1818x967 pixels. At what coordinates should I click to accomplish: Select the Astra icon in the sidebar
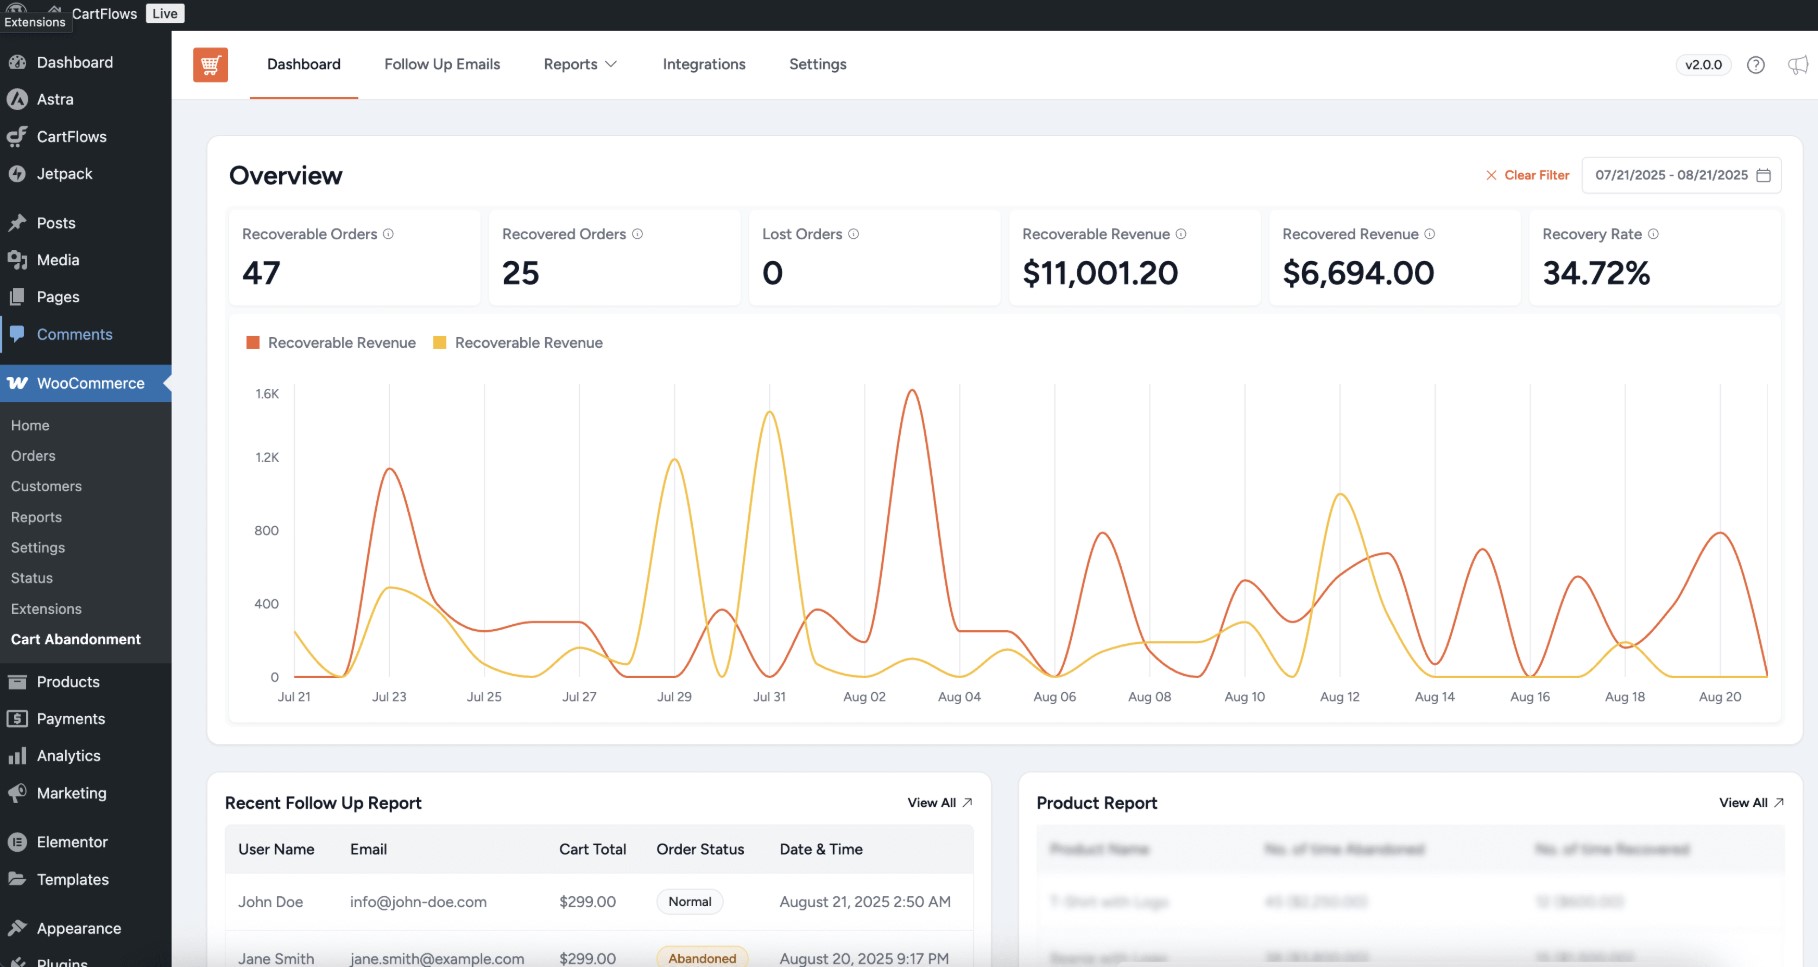point(18,99)
